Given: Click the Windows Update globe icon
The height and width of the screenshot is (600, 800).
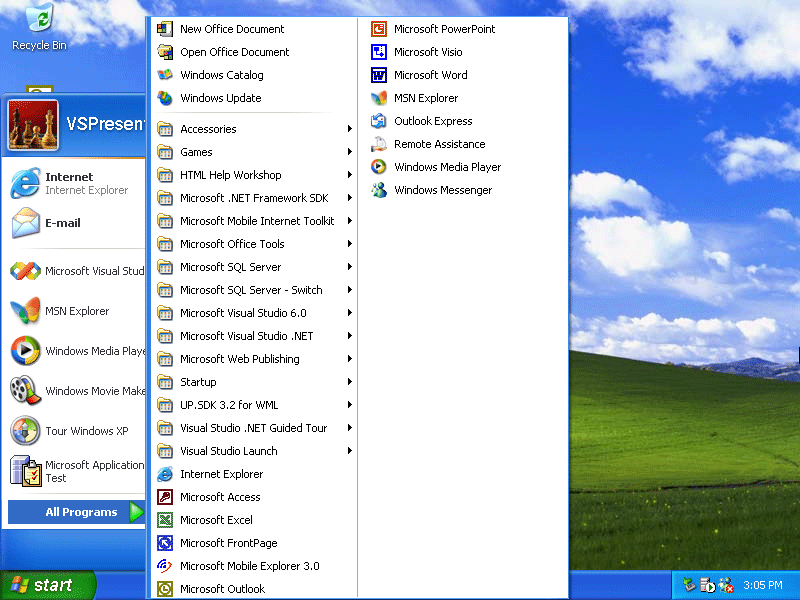Looking at the screenshot, I should click(165, 98).
